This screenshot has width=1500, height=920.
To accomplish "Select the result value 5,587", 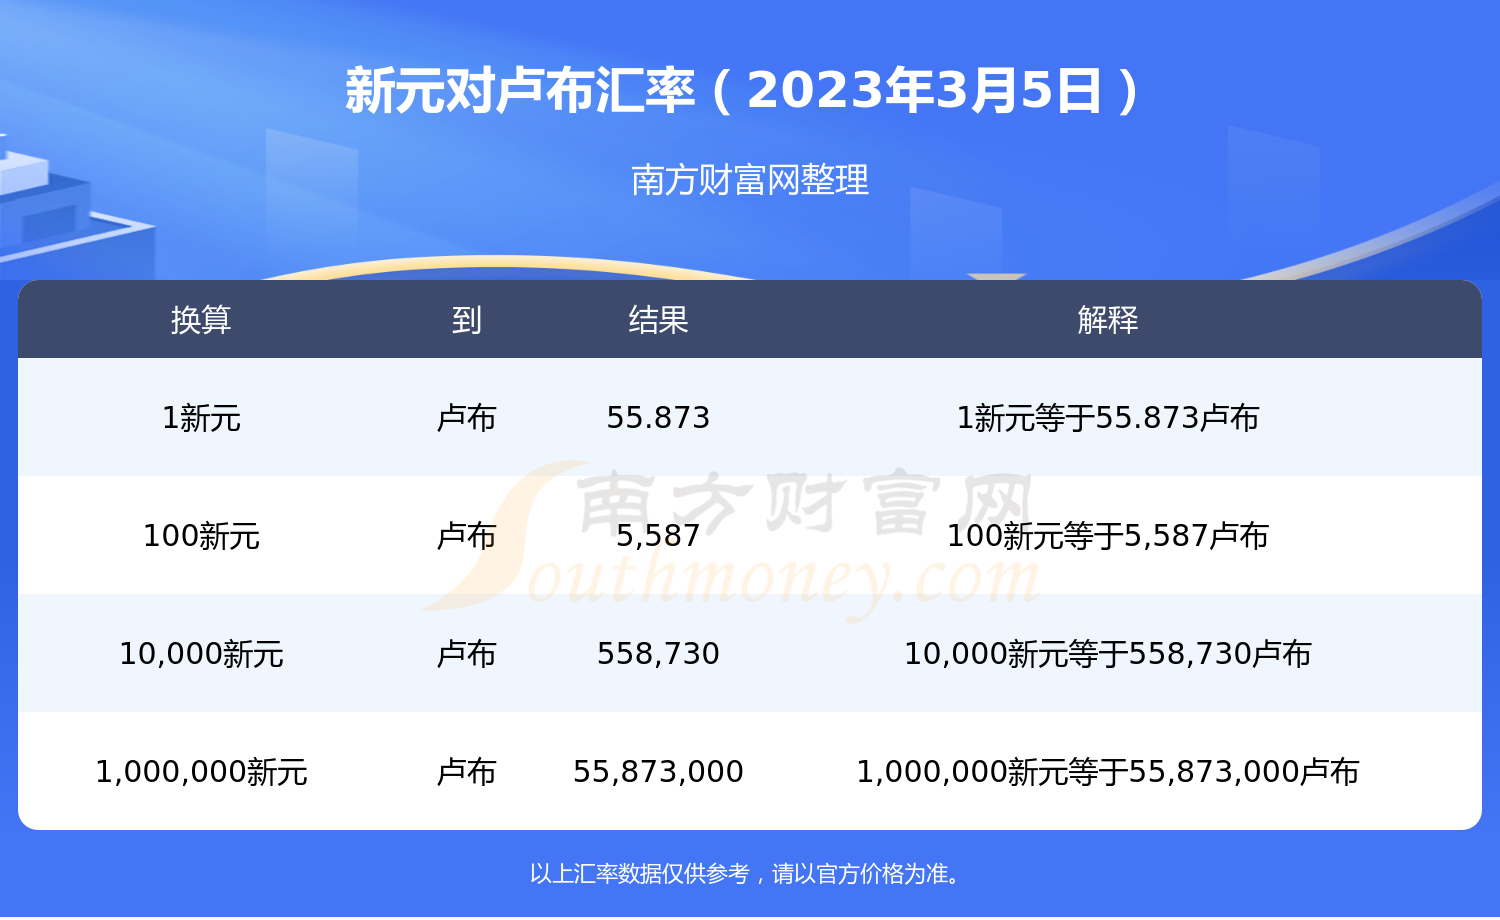I will [658, 536].
